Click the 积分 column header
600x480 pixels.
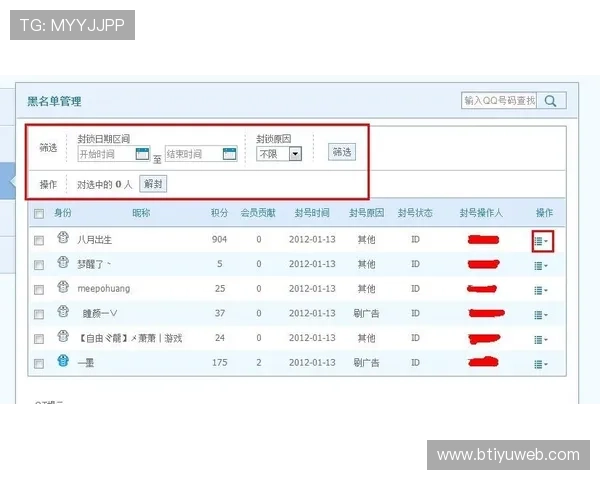coord(220,213)
